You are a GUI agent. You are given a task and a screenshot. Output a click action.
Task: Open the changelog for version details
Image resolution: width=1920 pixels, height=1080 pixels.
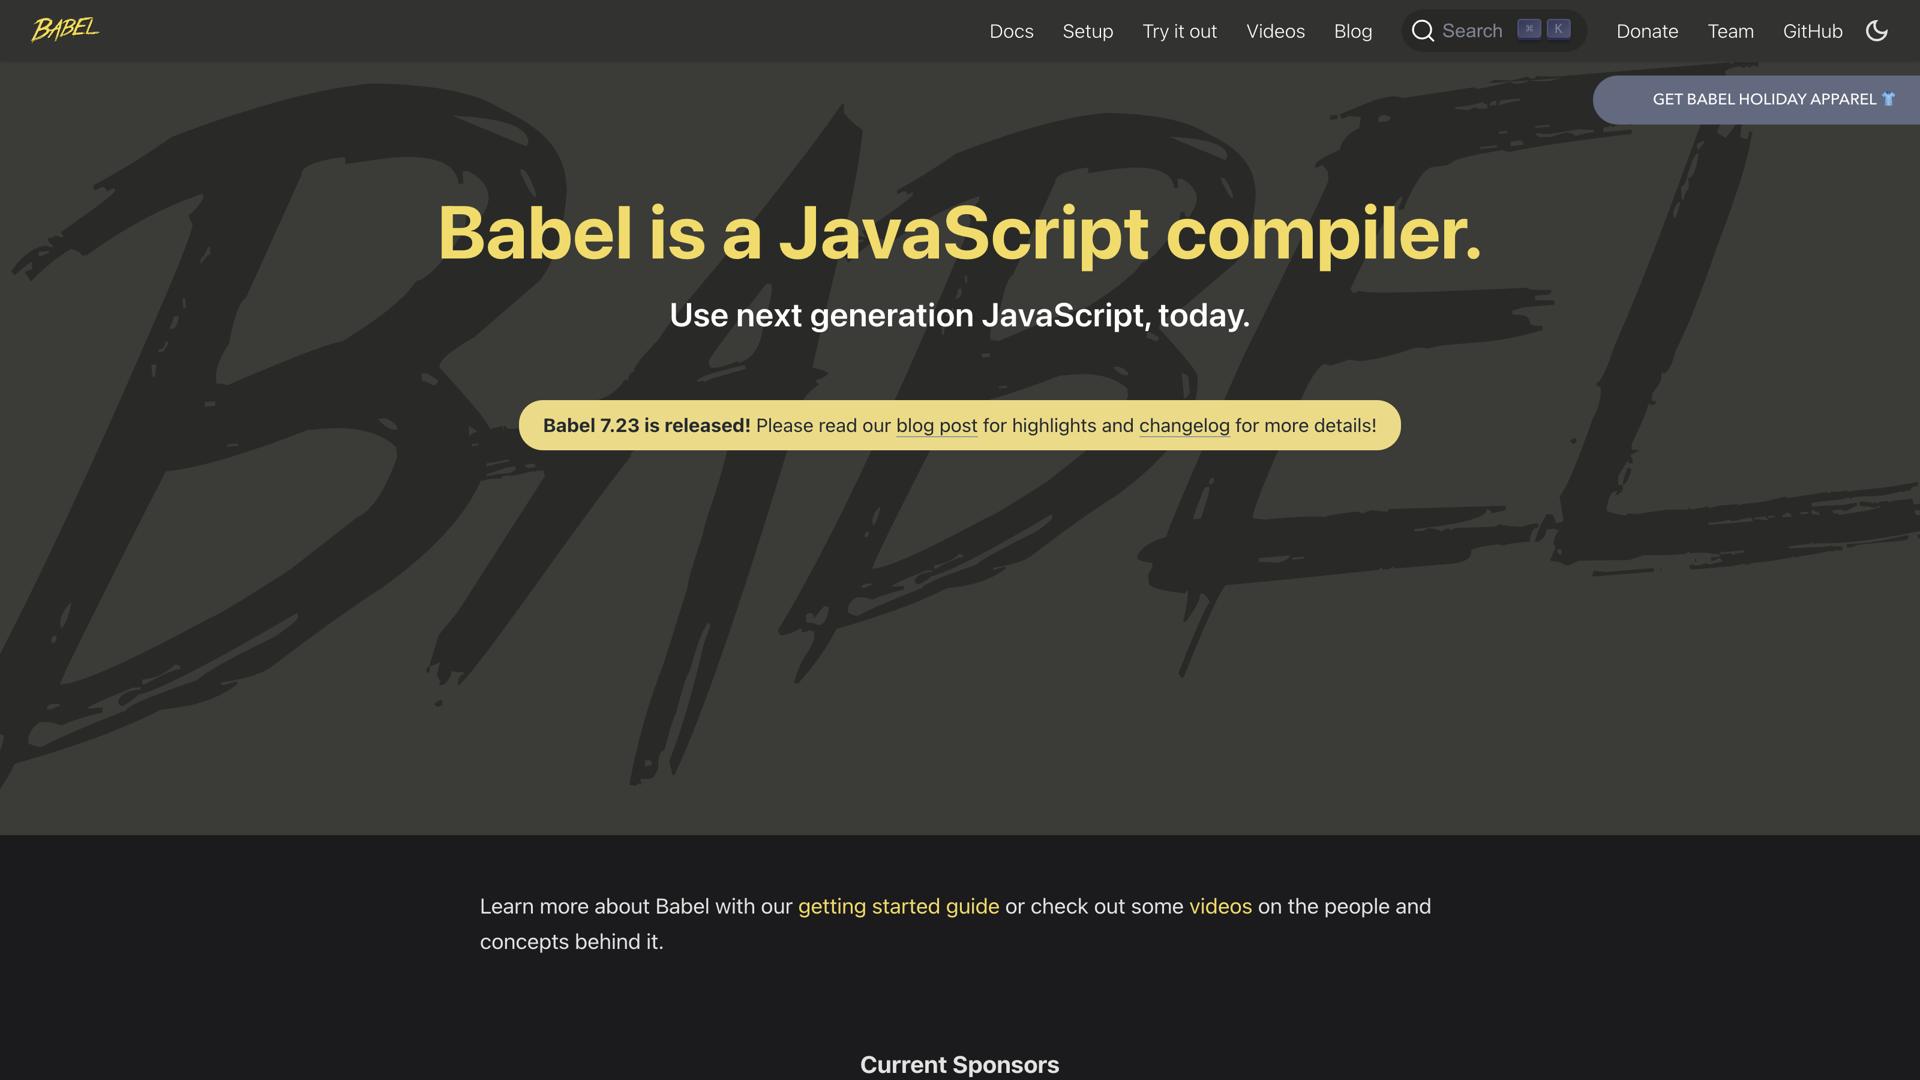(x=1184, y=425)
